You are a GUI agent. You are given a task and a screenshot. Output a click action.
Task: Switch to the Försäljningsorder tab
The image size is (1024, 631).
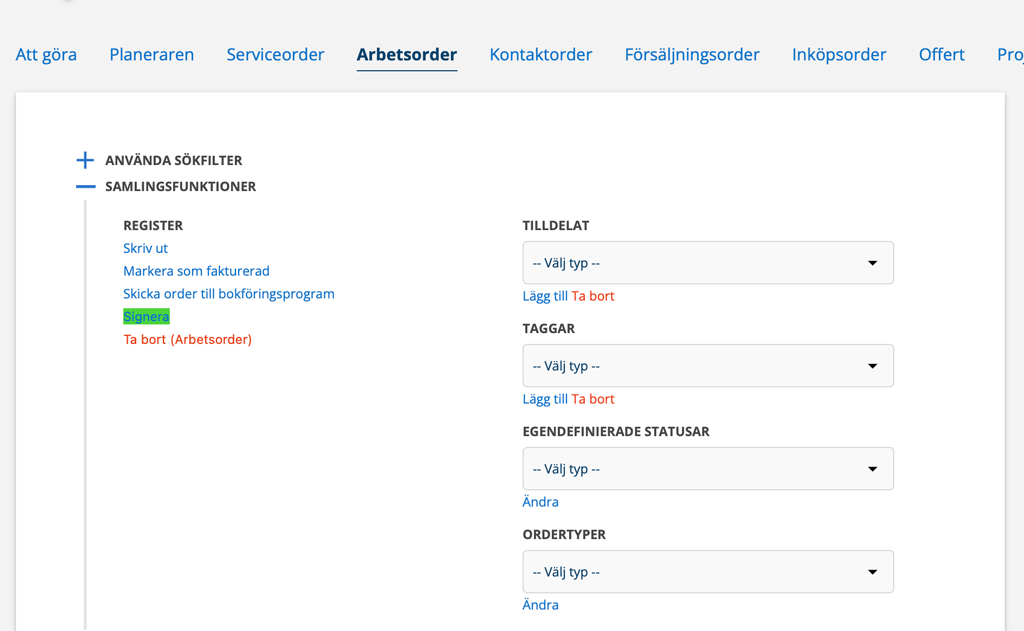pos(692,55)
